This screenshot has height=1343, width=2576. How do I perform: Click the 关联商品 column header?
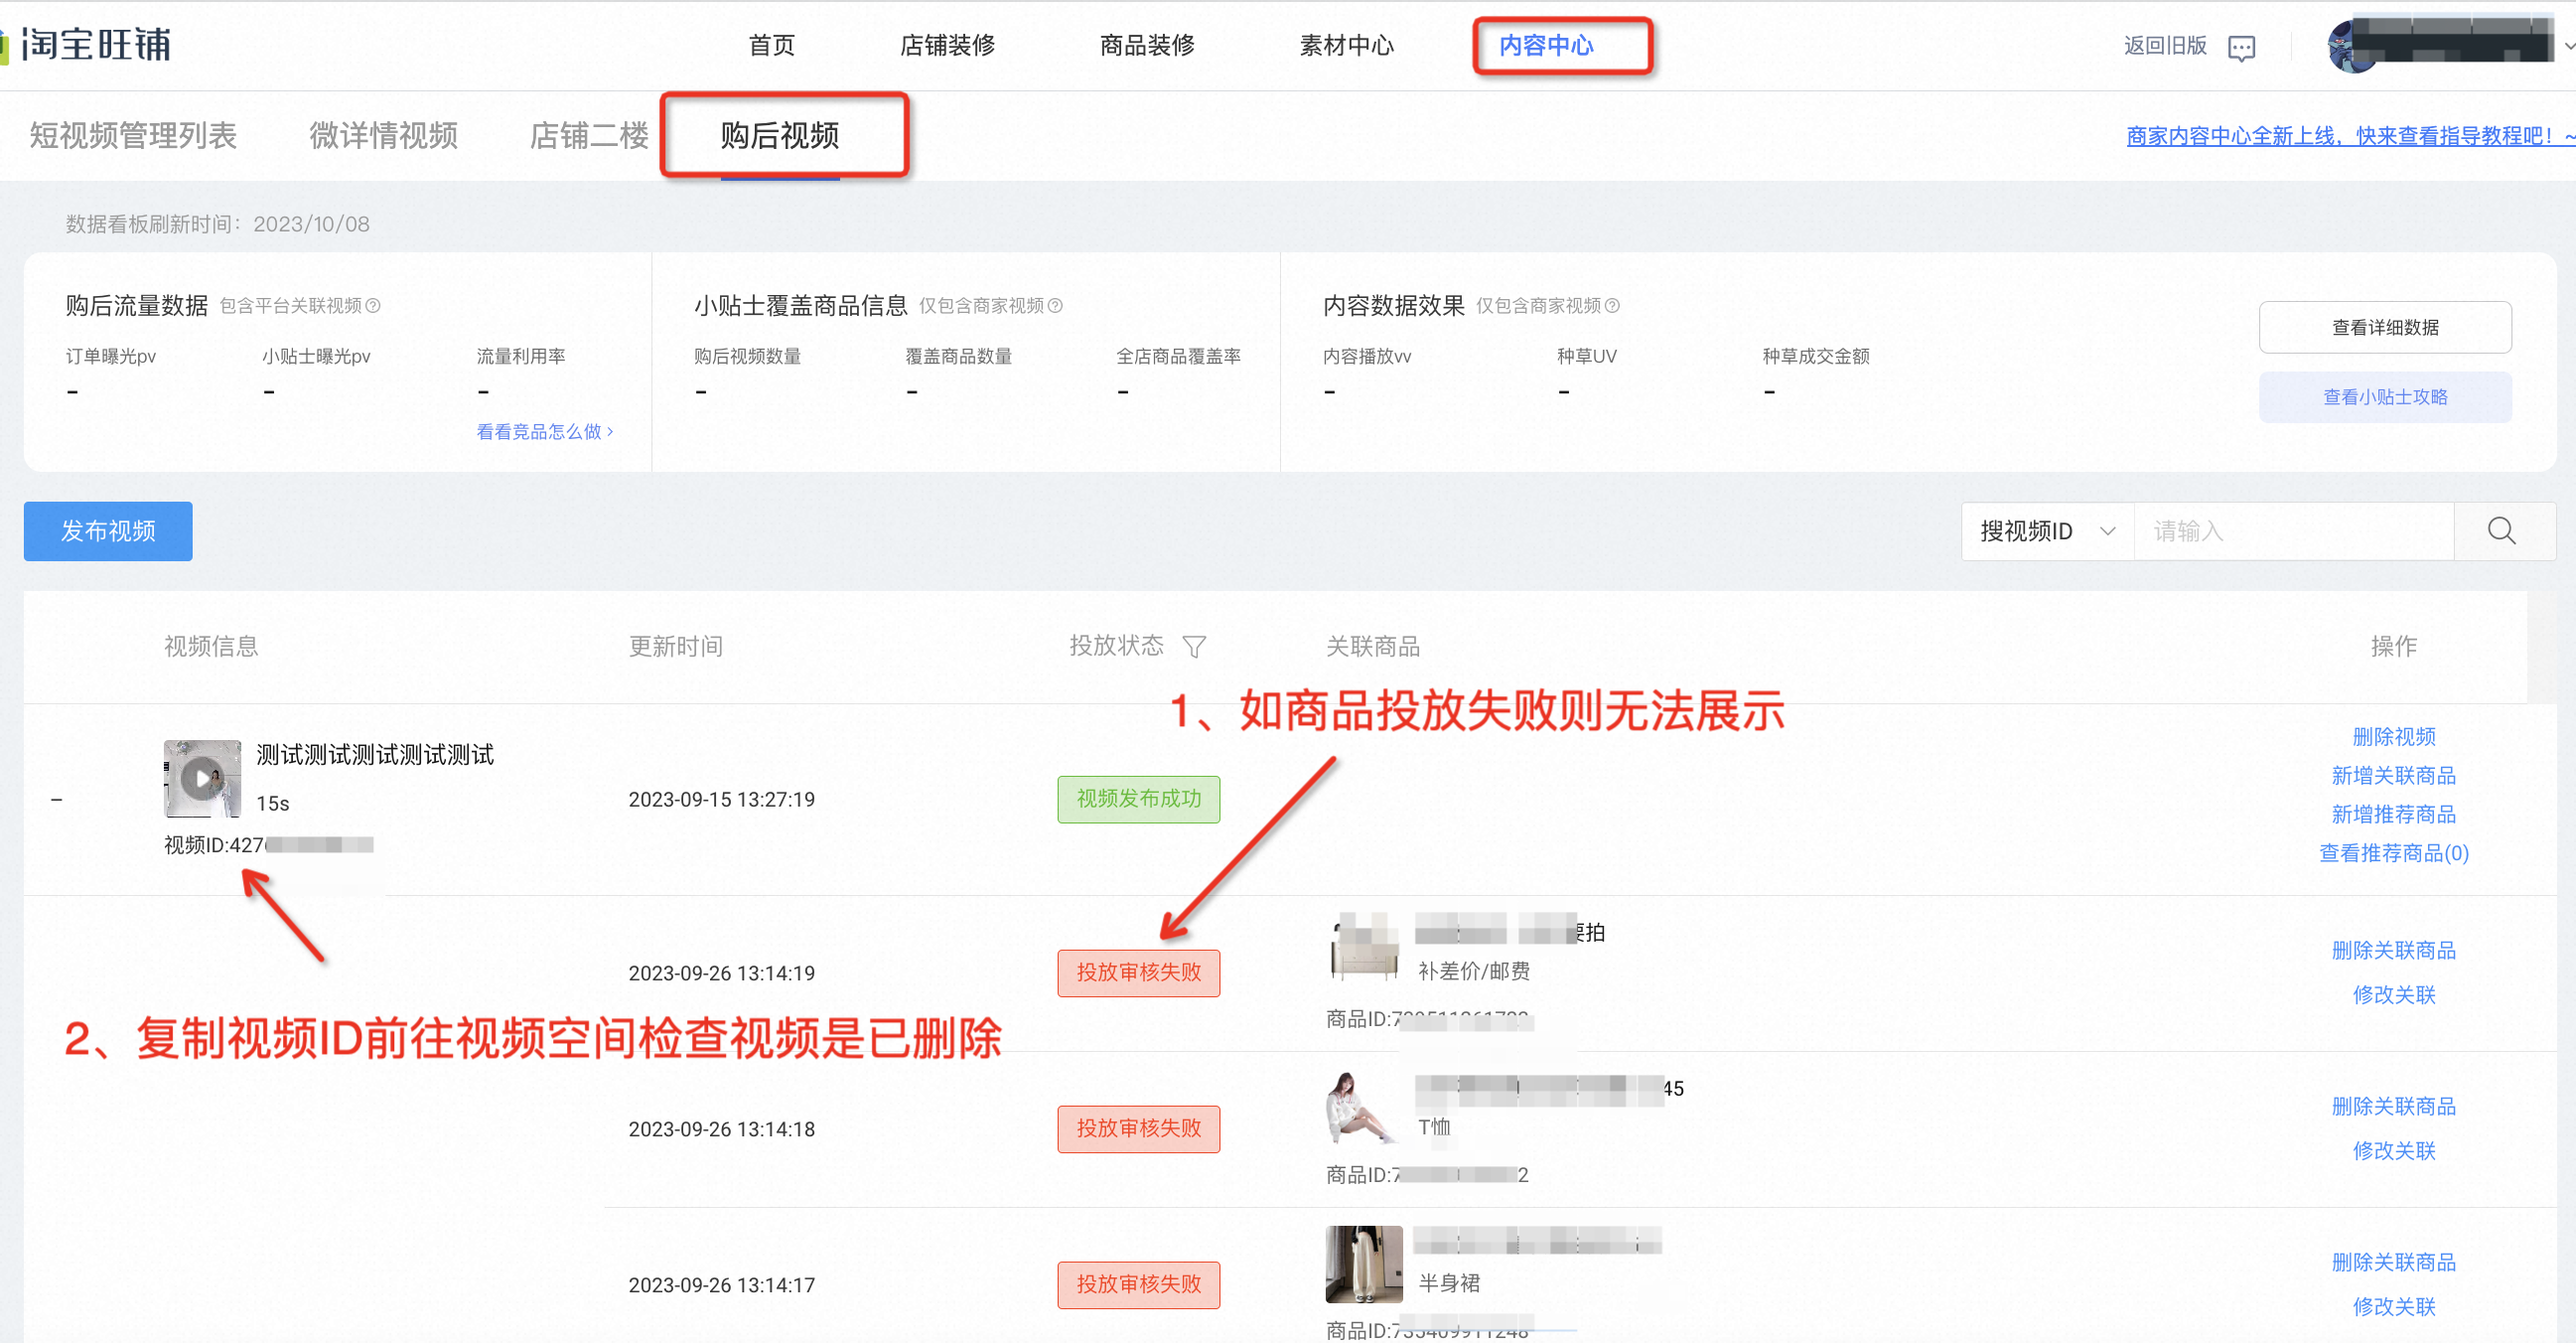coord(1373,647)
